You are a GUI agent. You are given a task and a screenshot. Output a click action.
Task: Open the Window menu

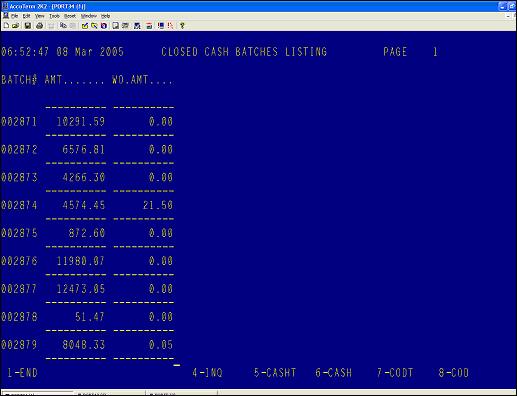(x=89, y=16)
